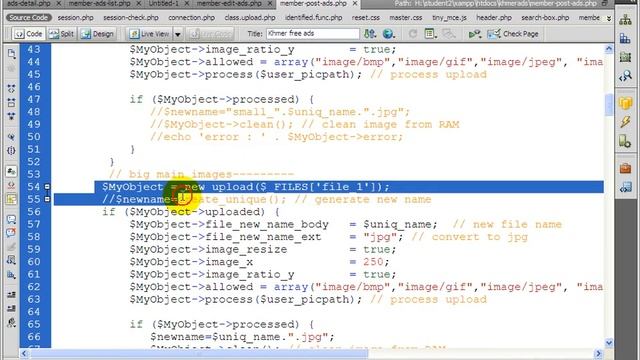Open the Files panel briefcase icon
Image resolution: width=640 pixels, height=360 pixels.
[625, 168]
